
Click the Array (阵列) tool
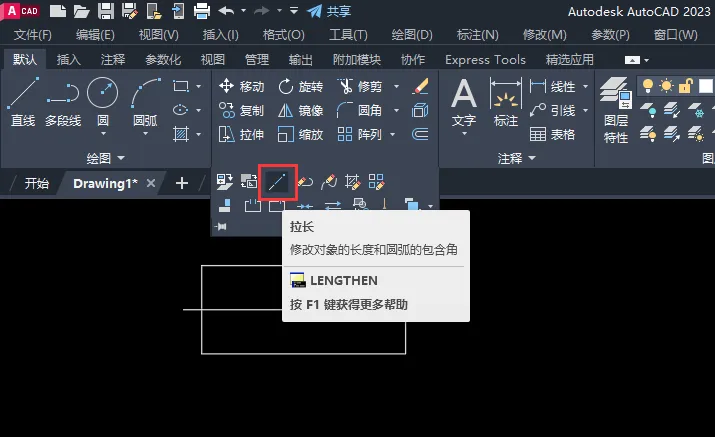click(x=360, y=135)
